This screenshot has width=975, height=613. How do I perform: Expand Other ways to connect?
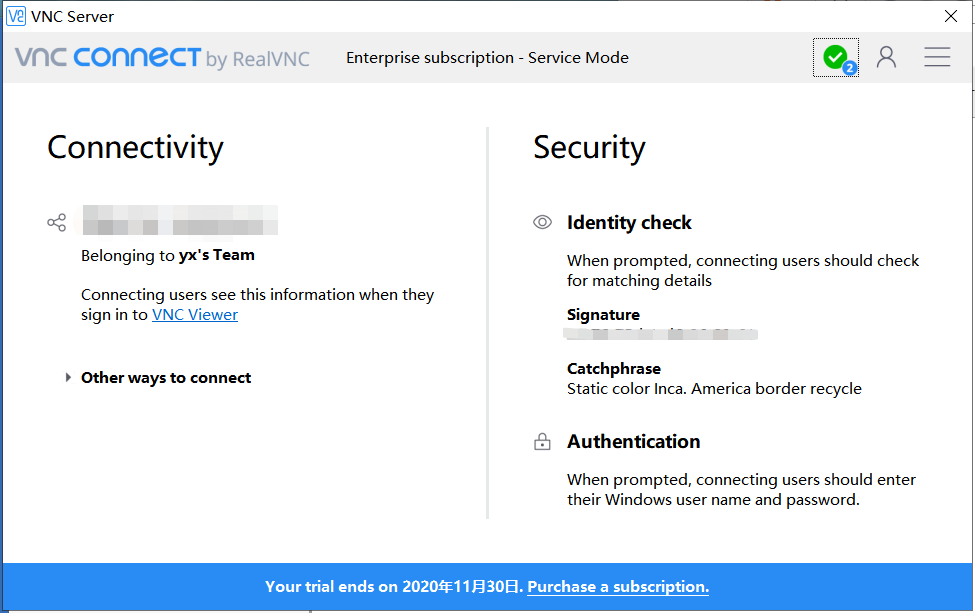pos(68,377)
